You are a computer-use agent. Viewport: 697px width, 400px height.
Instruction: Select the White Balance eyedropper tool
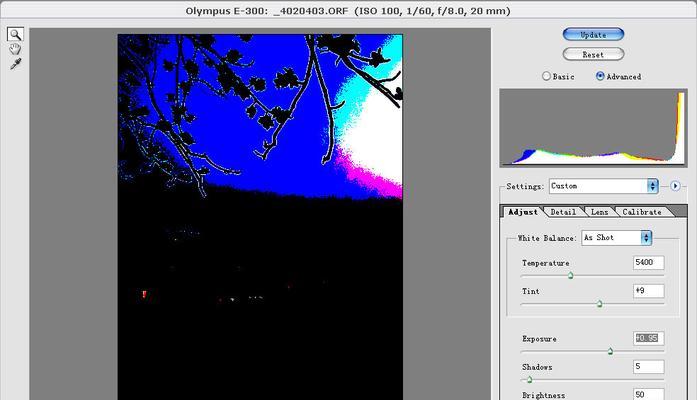tap(16, 64)
